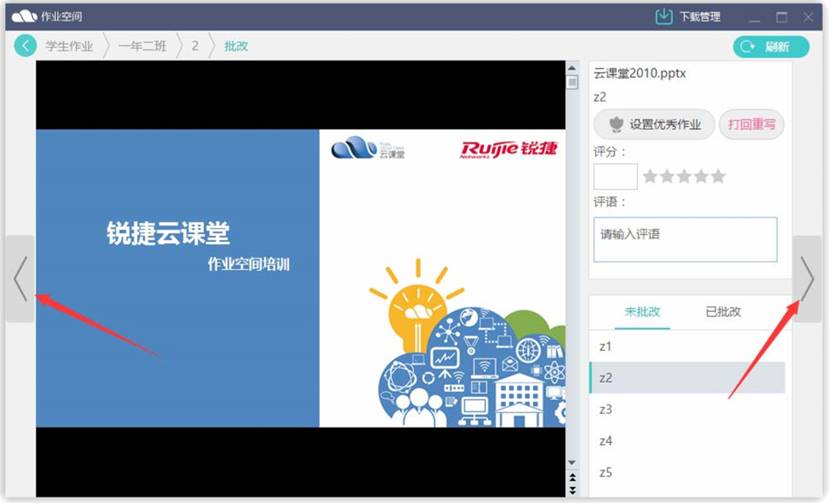Click the preview scrollbar thumb
The image size is (831, 503).
click(572, 82)
